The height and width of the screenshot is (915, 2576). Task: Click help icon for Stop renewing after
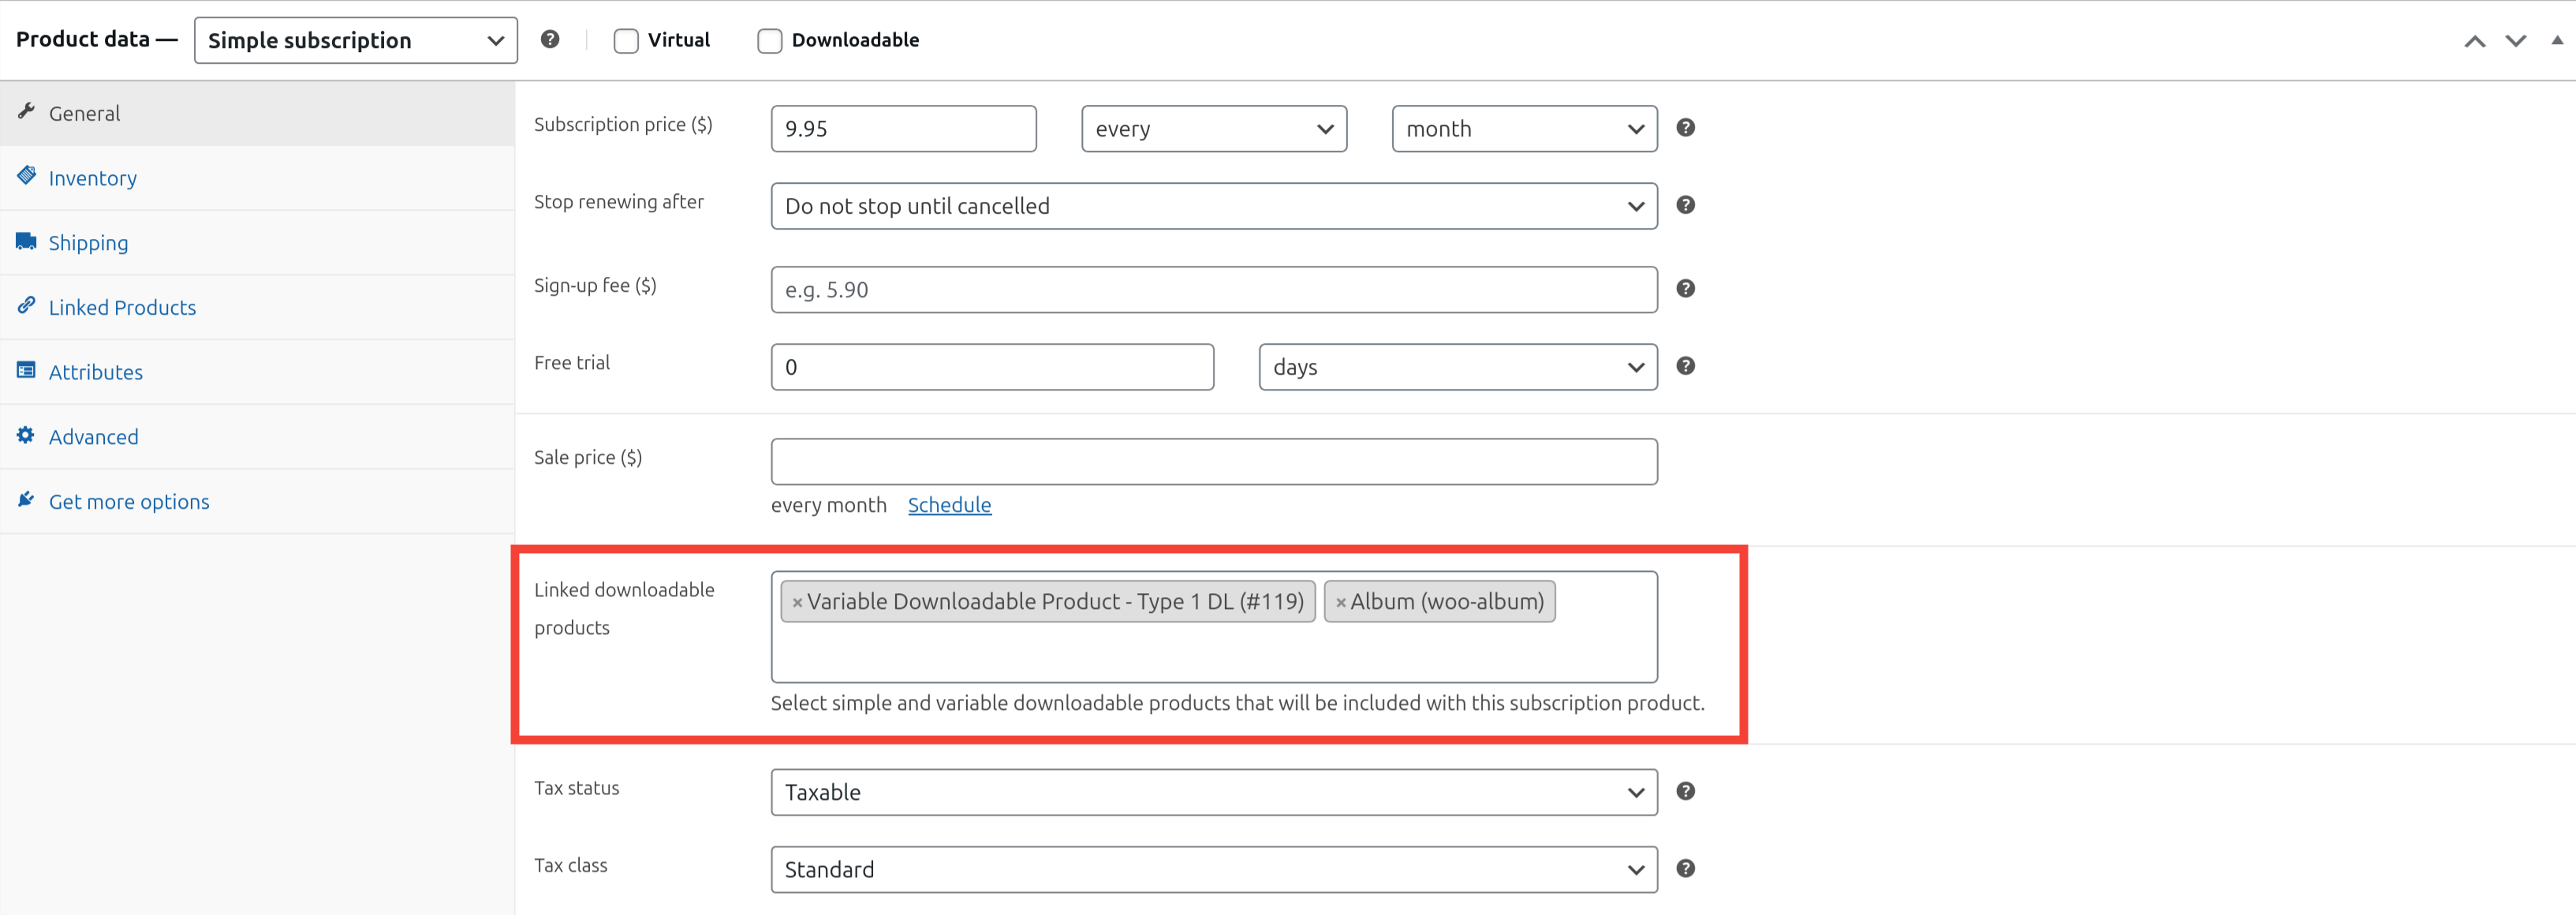click(x=1685, y=205)
